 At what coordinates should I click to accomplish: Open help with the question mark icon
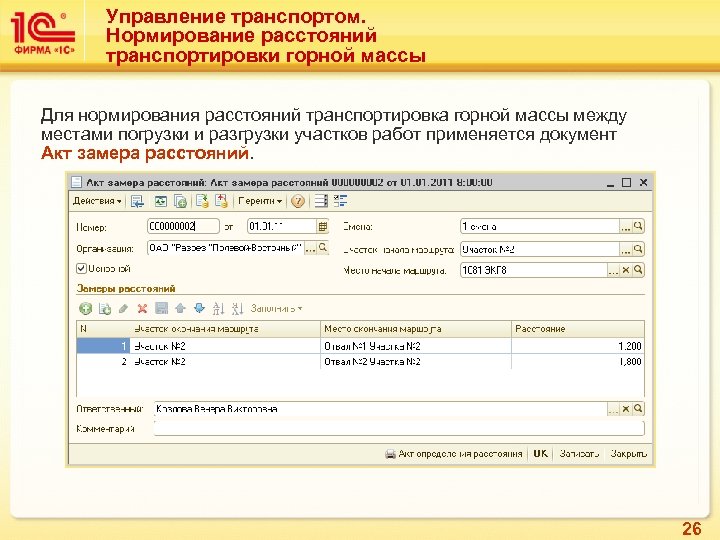click(x=298, y=201)
